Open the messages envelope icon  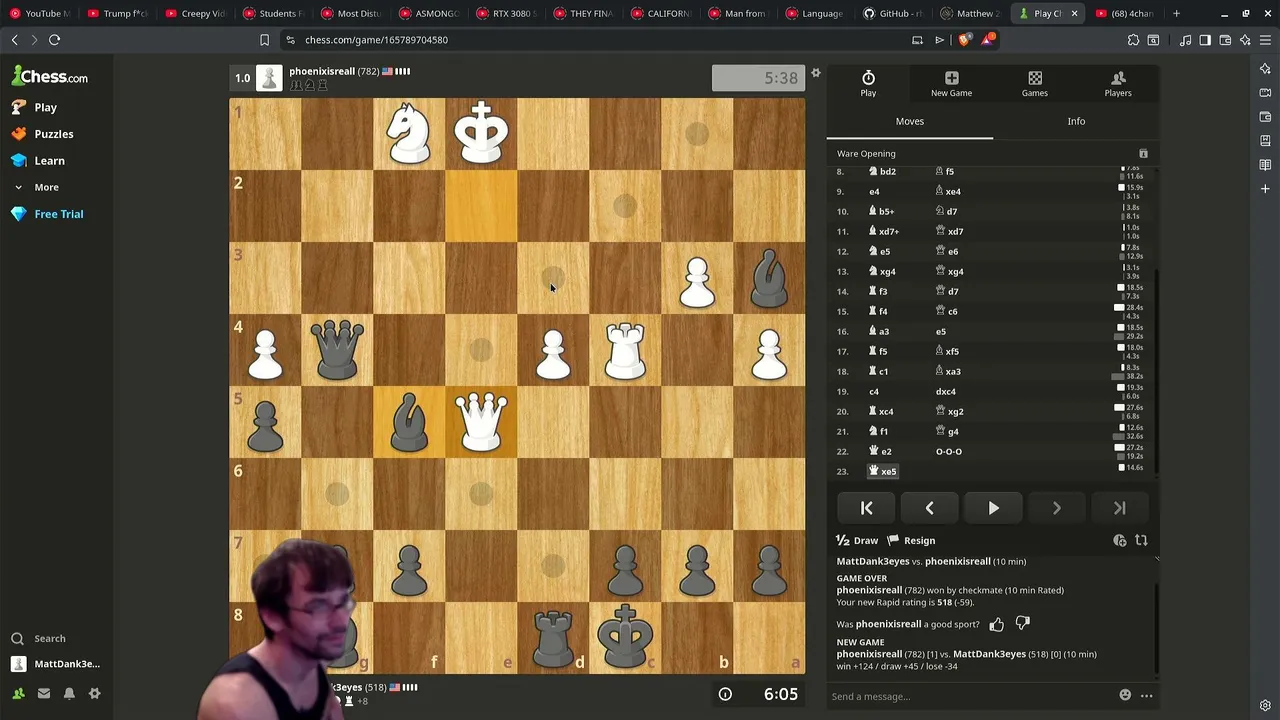44,693
